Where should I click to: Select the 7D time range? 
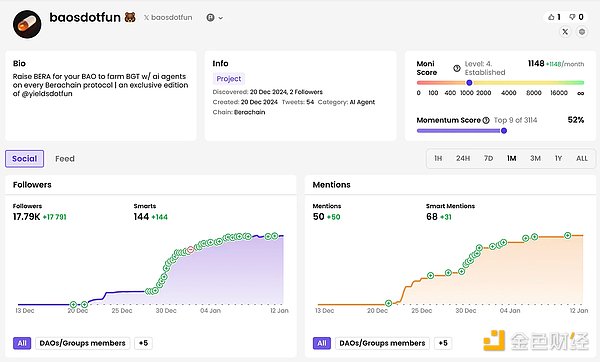(488, 158)
